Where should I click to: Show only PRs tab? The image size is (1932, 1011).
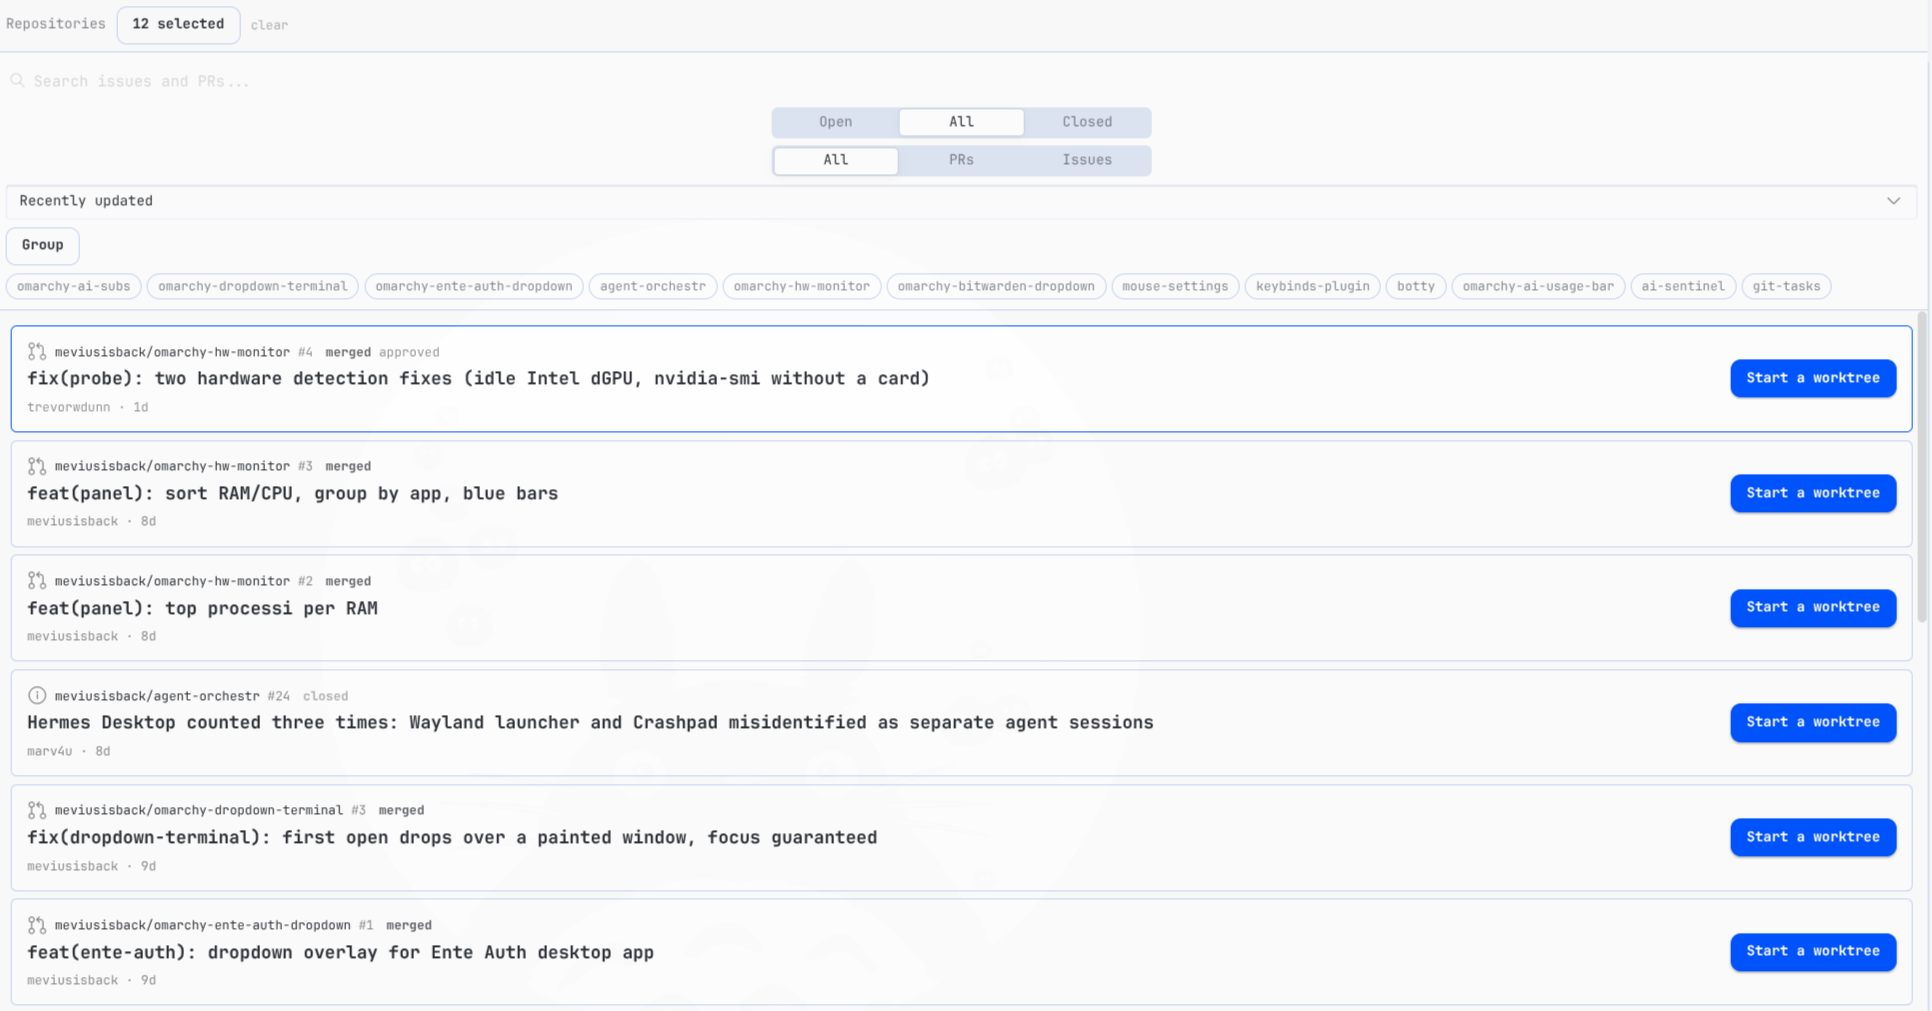(961, 160)
